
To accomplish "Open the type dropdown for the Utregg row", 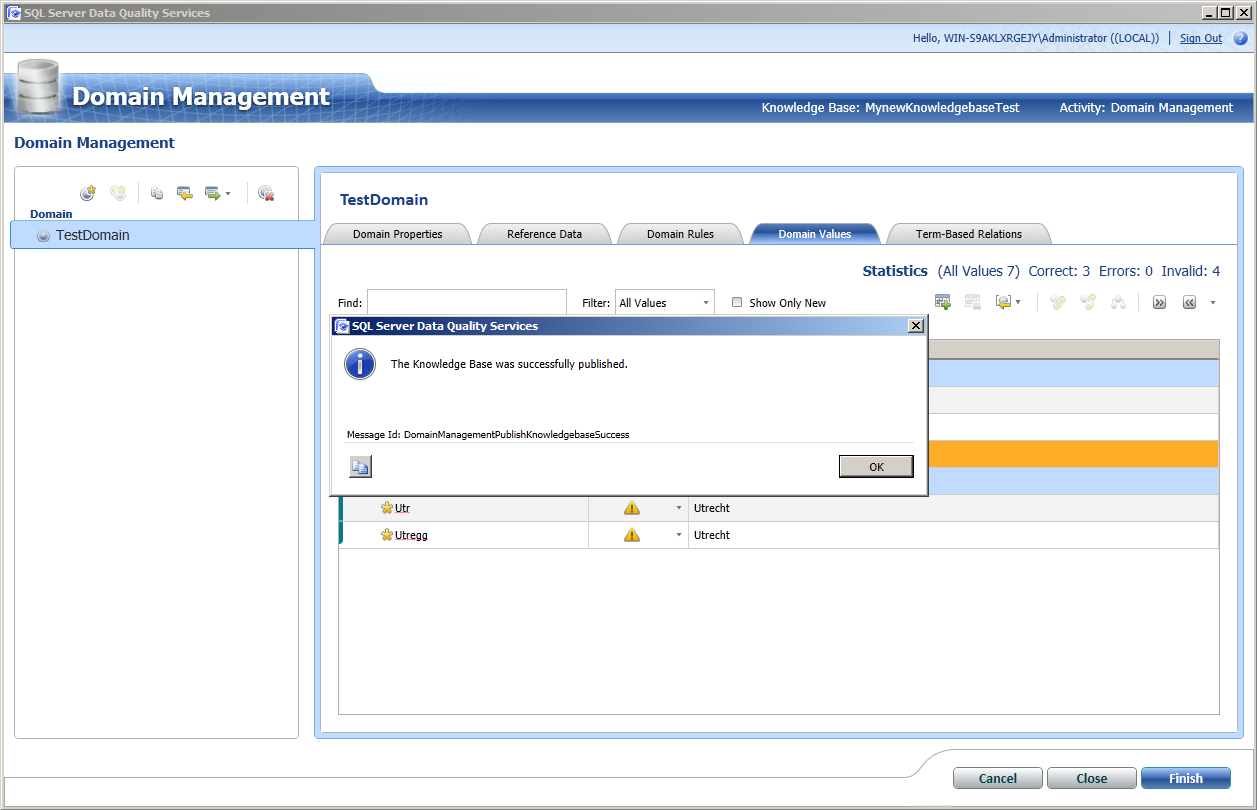I will pos(680,535).
